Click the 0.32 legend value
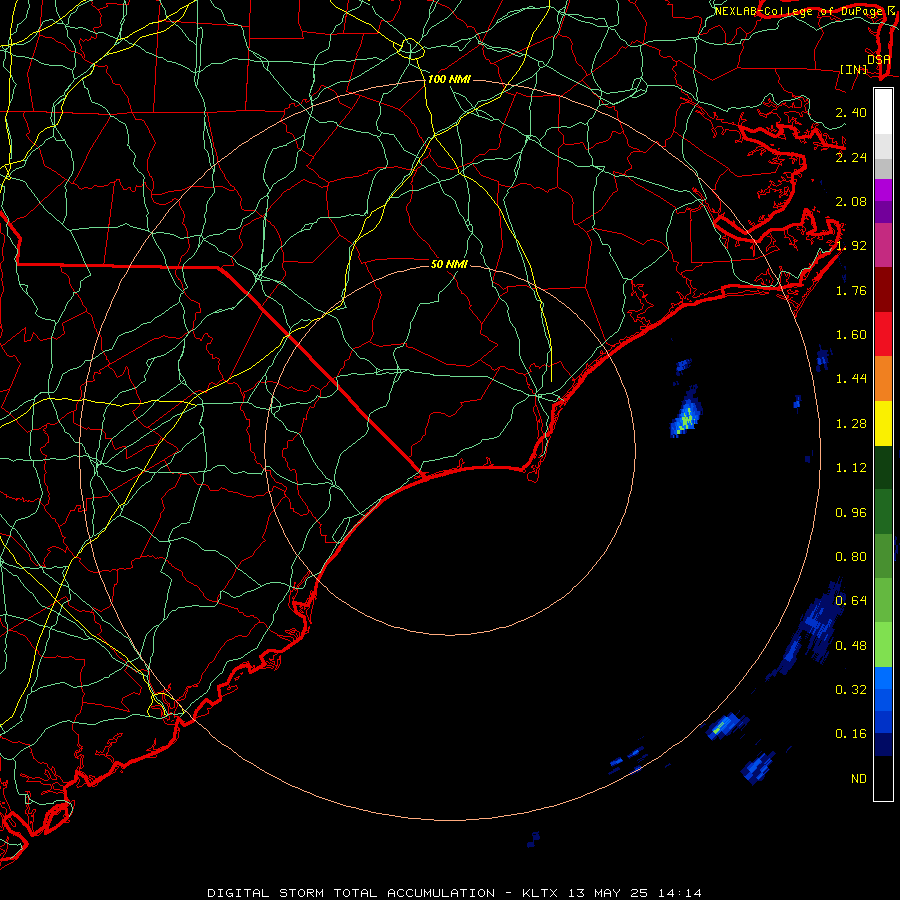900x900 pixels. [851, 690]
